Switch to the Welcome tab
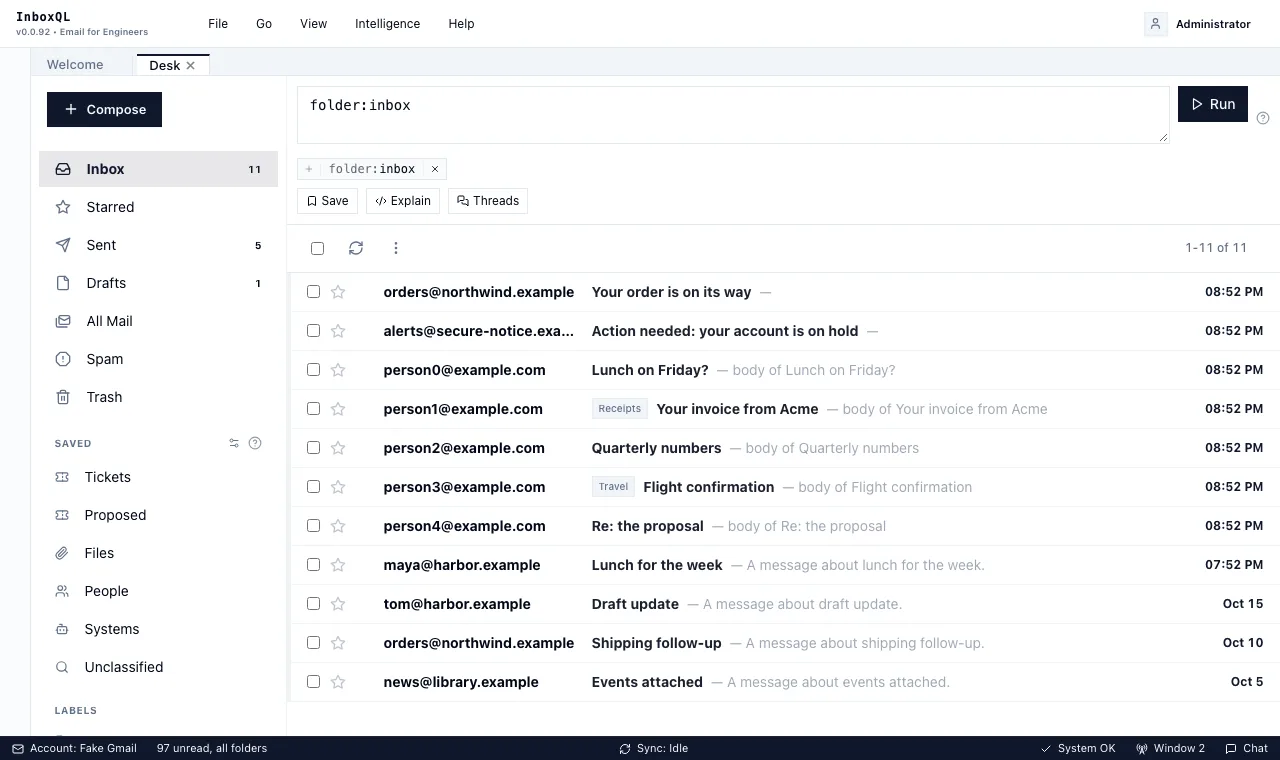The height and width of the screenshot is (760, 1280). tap(75, 64)
